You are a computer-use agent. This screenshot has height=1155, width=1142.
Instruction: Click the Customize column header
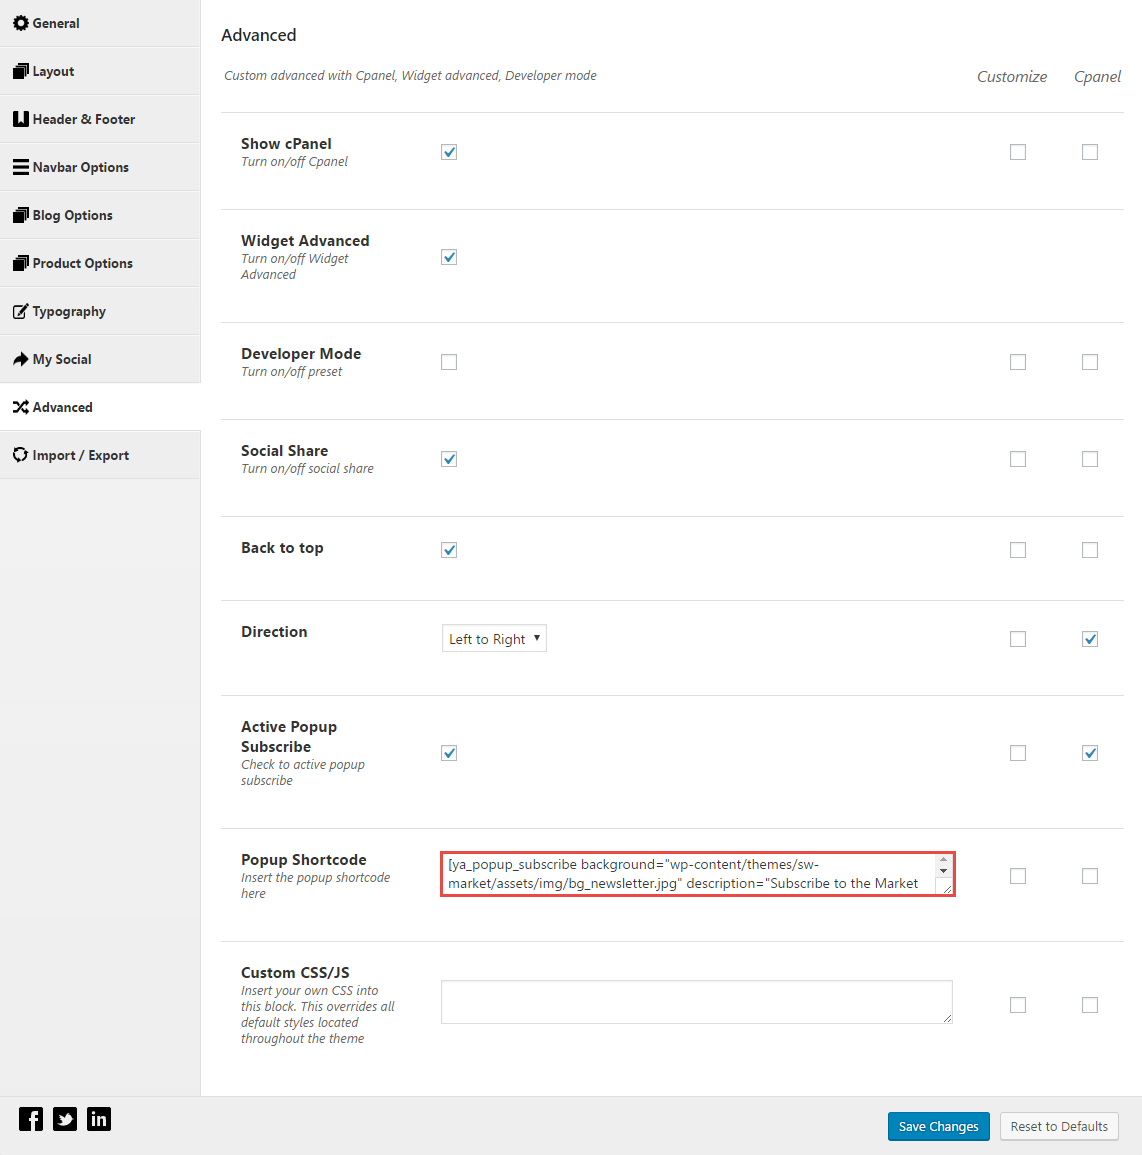1012,77
